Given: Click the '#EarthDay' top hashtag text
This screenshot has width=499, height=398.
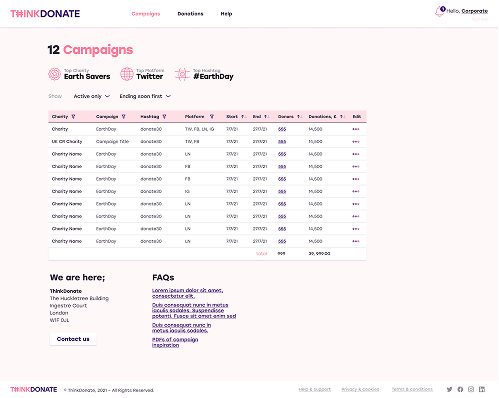Looking at the screenshot, I should 213,77.
